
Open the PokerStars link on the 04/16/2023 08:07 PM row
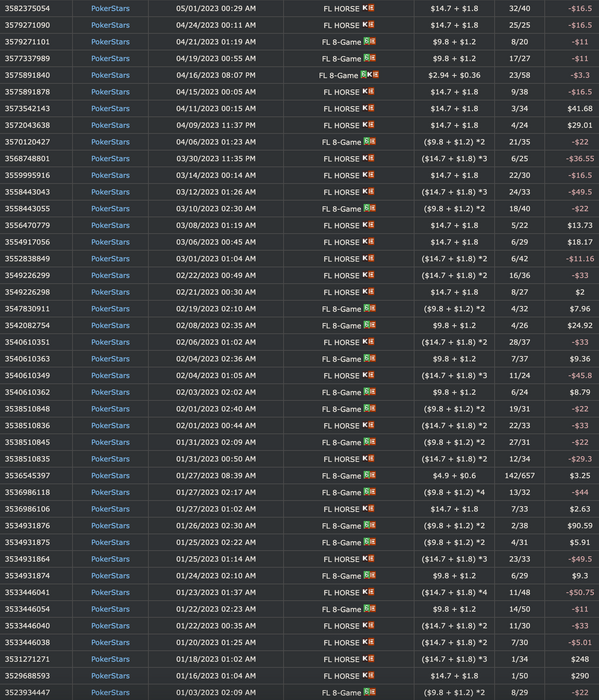point(110,75)
